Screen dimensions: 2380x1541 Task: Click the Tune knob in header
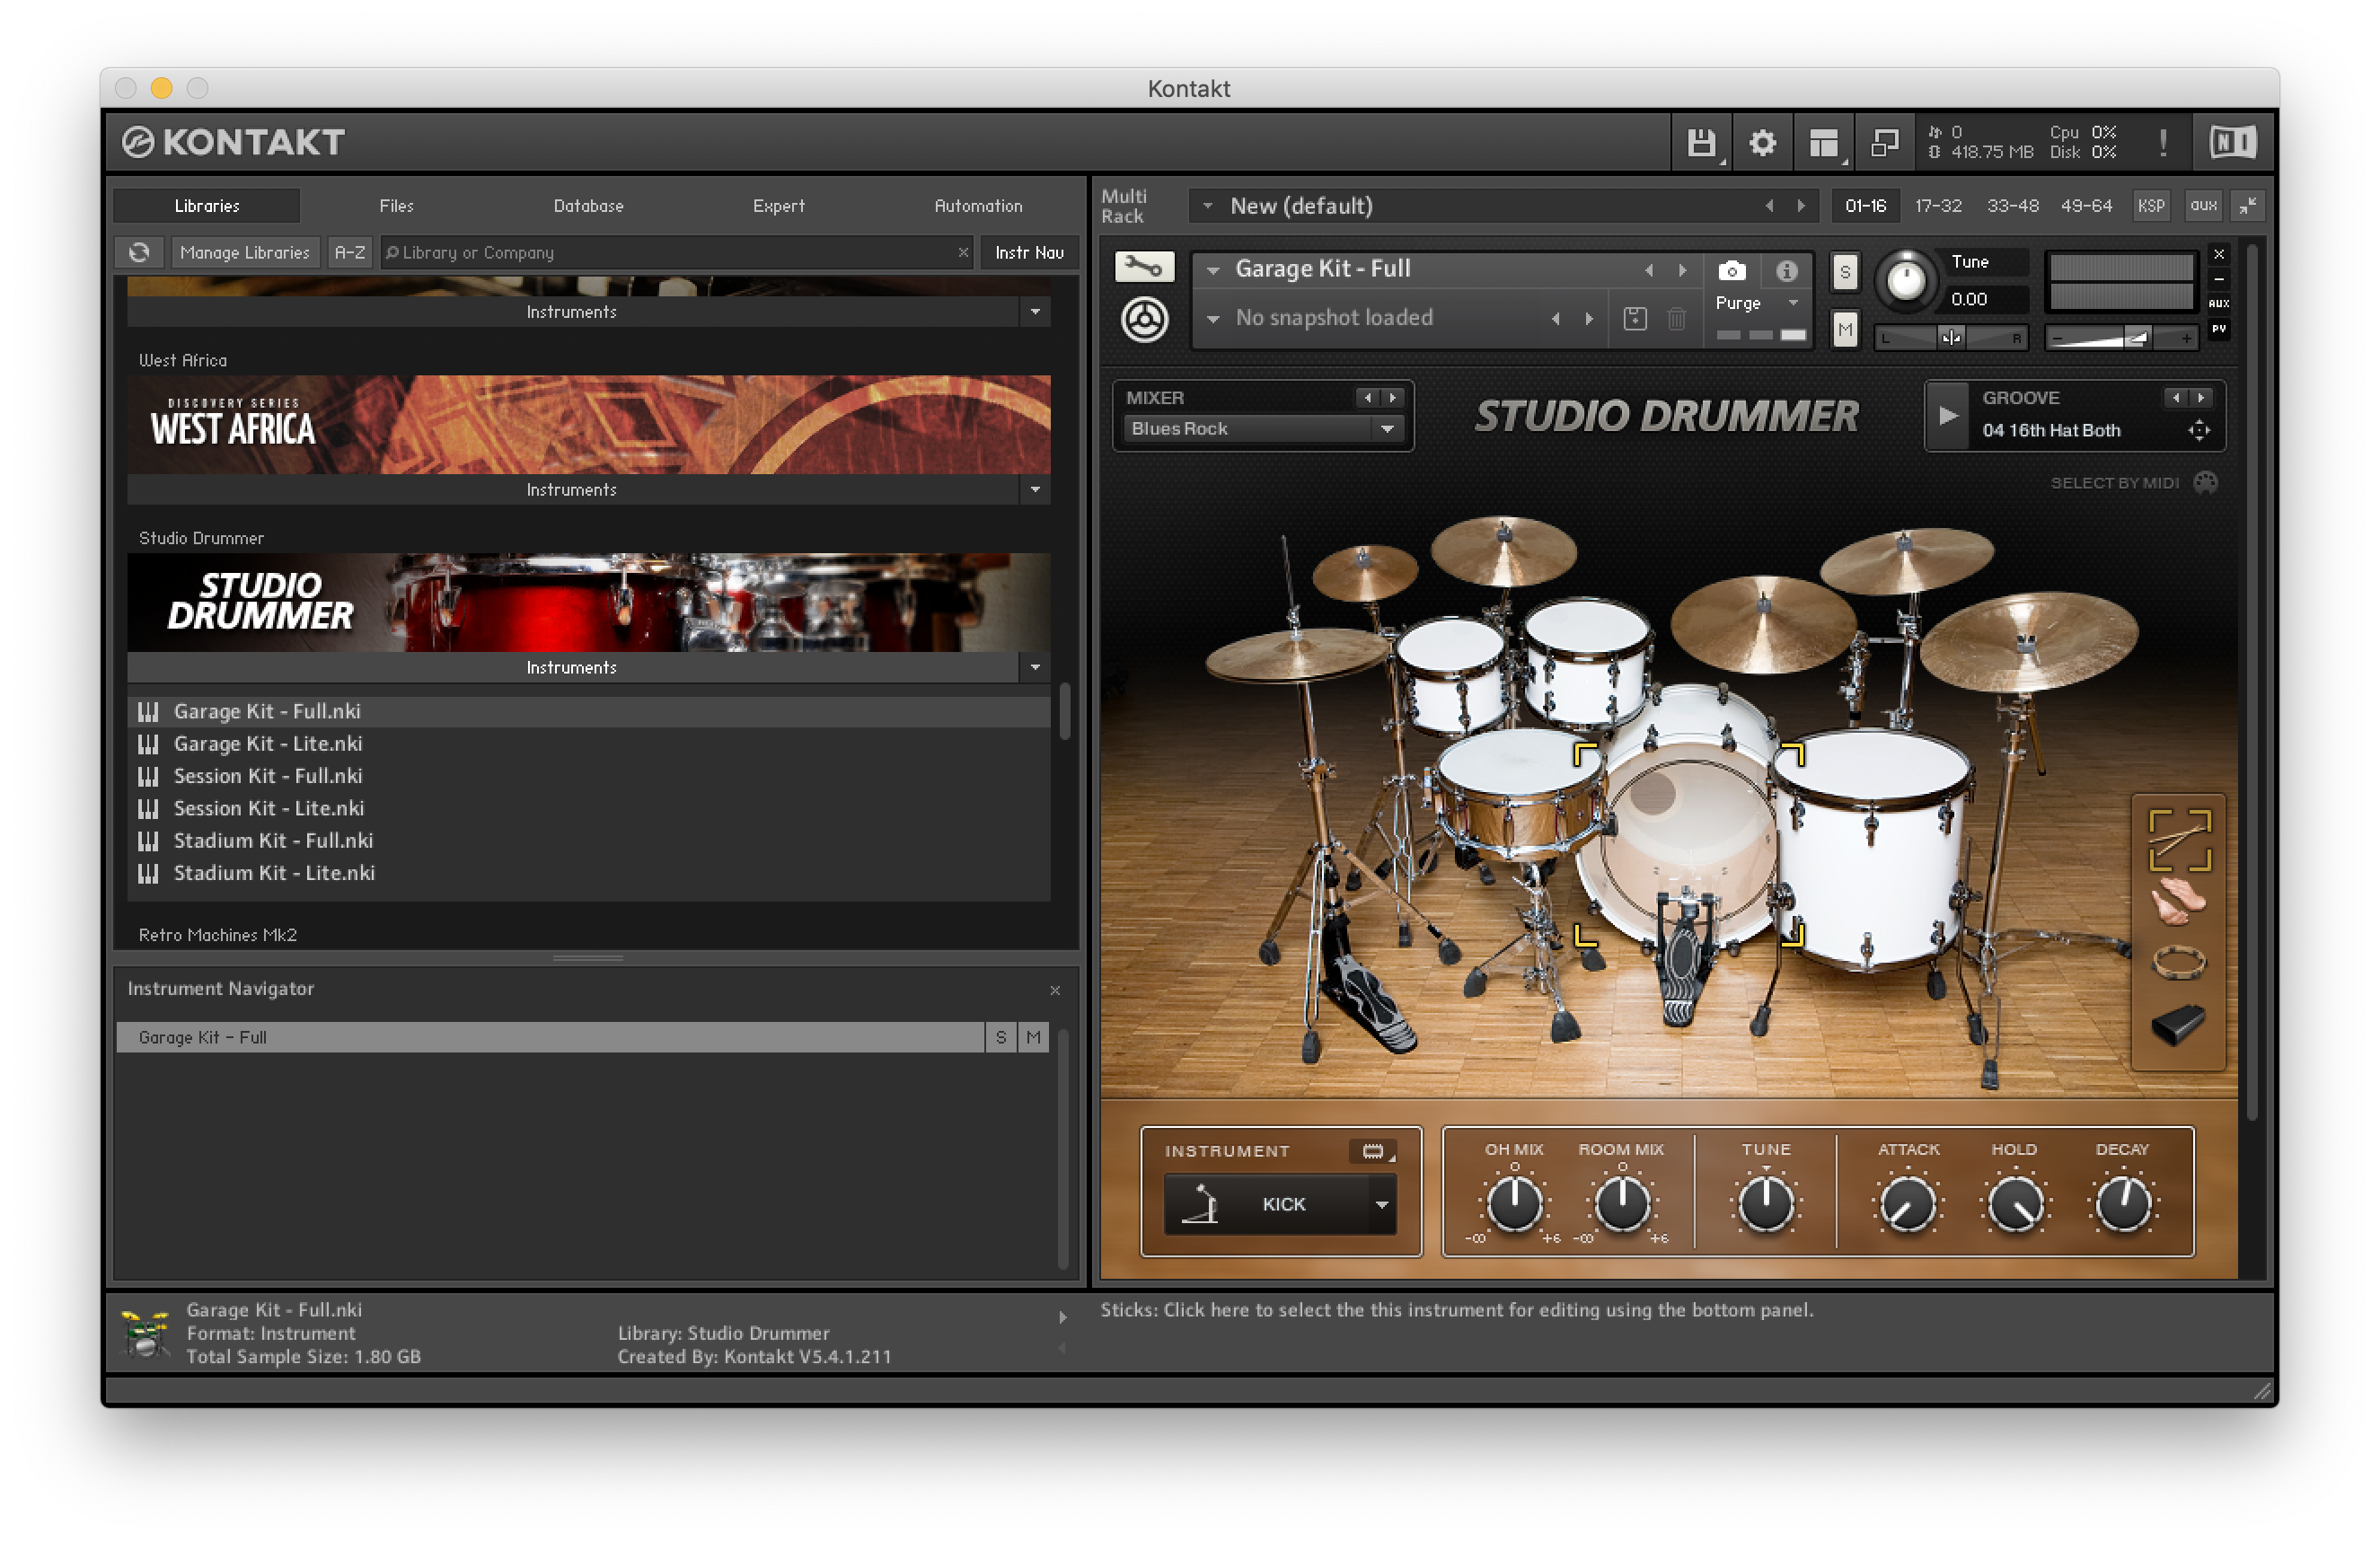(1906, 281)
